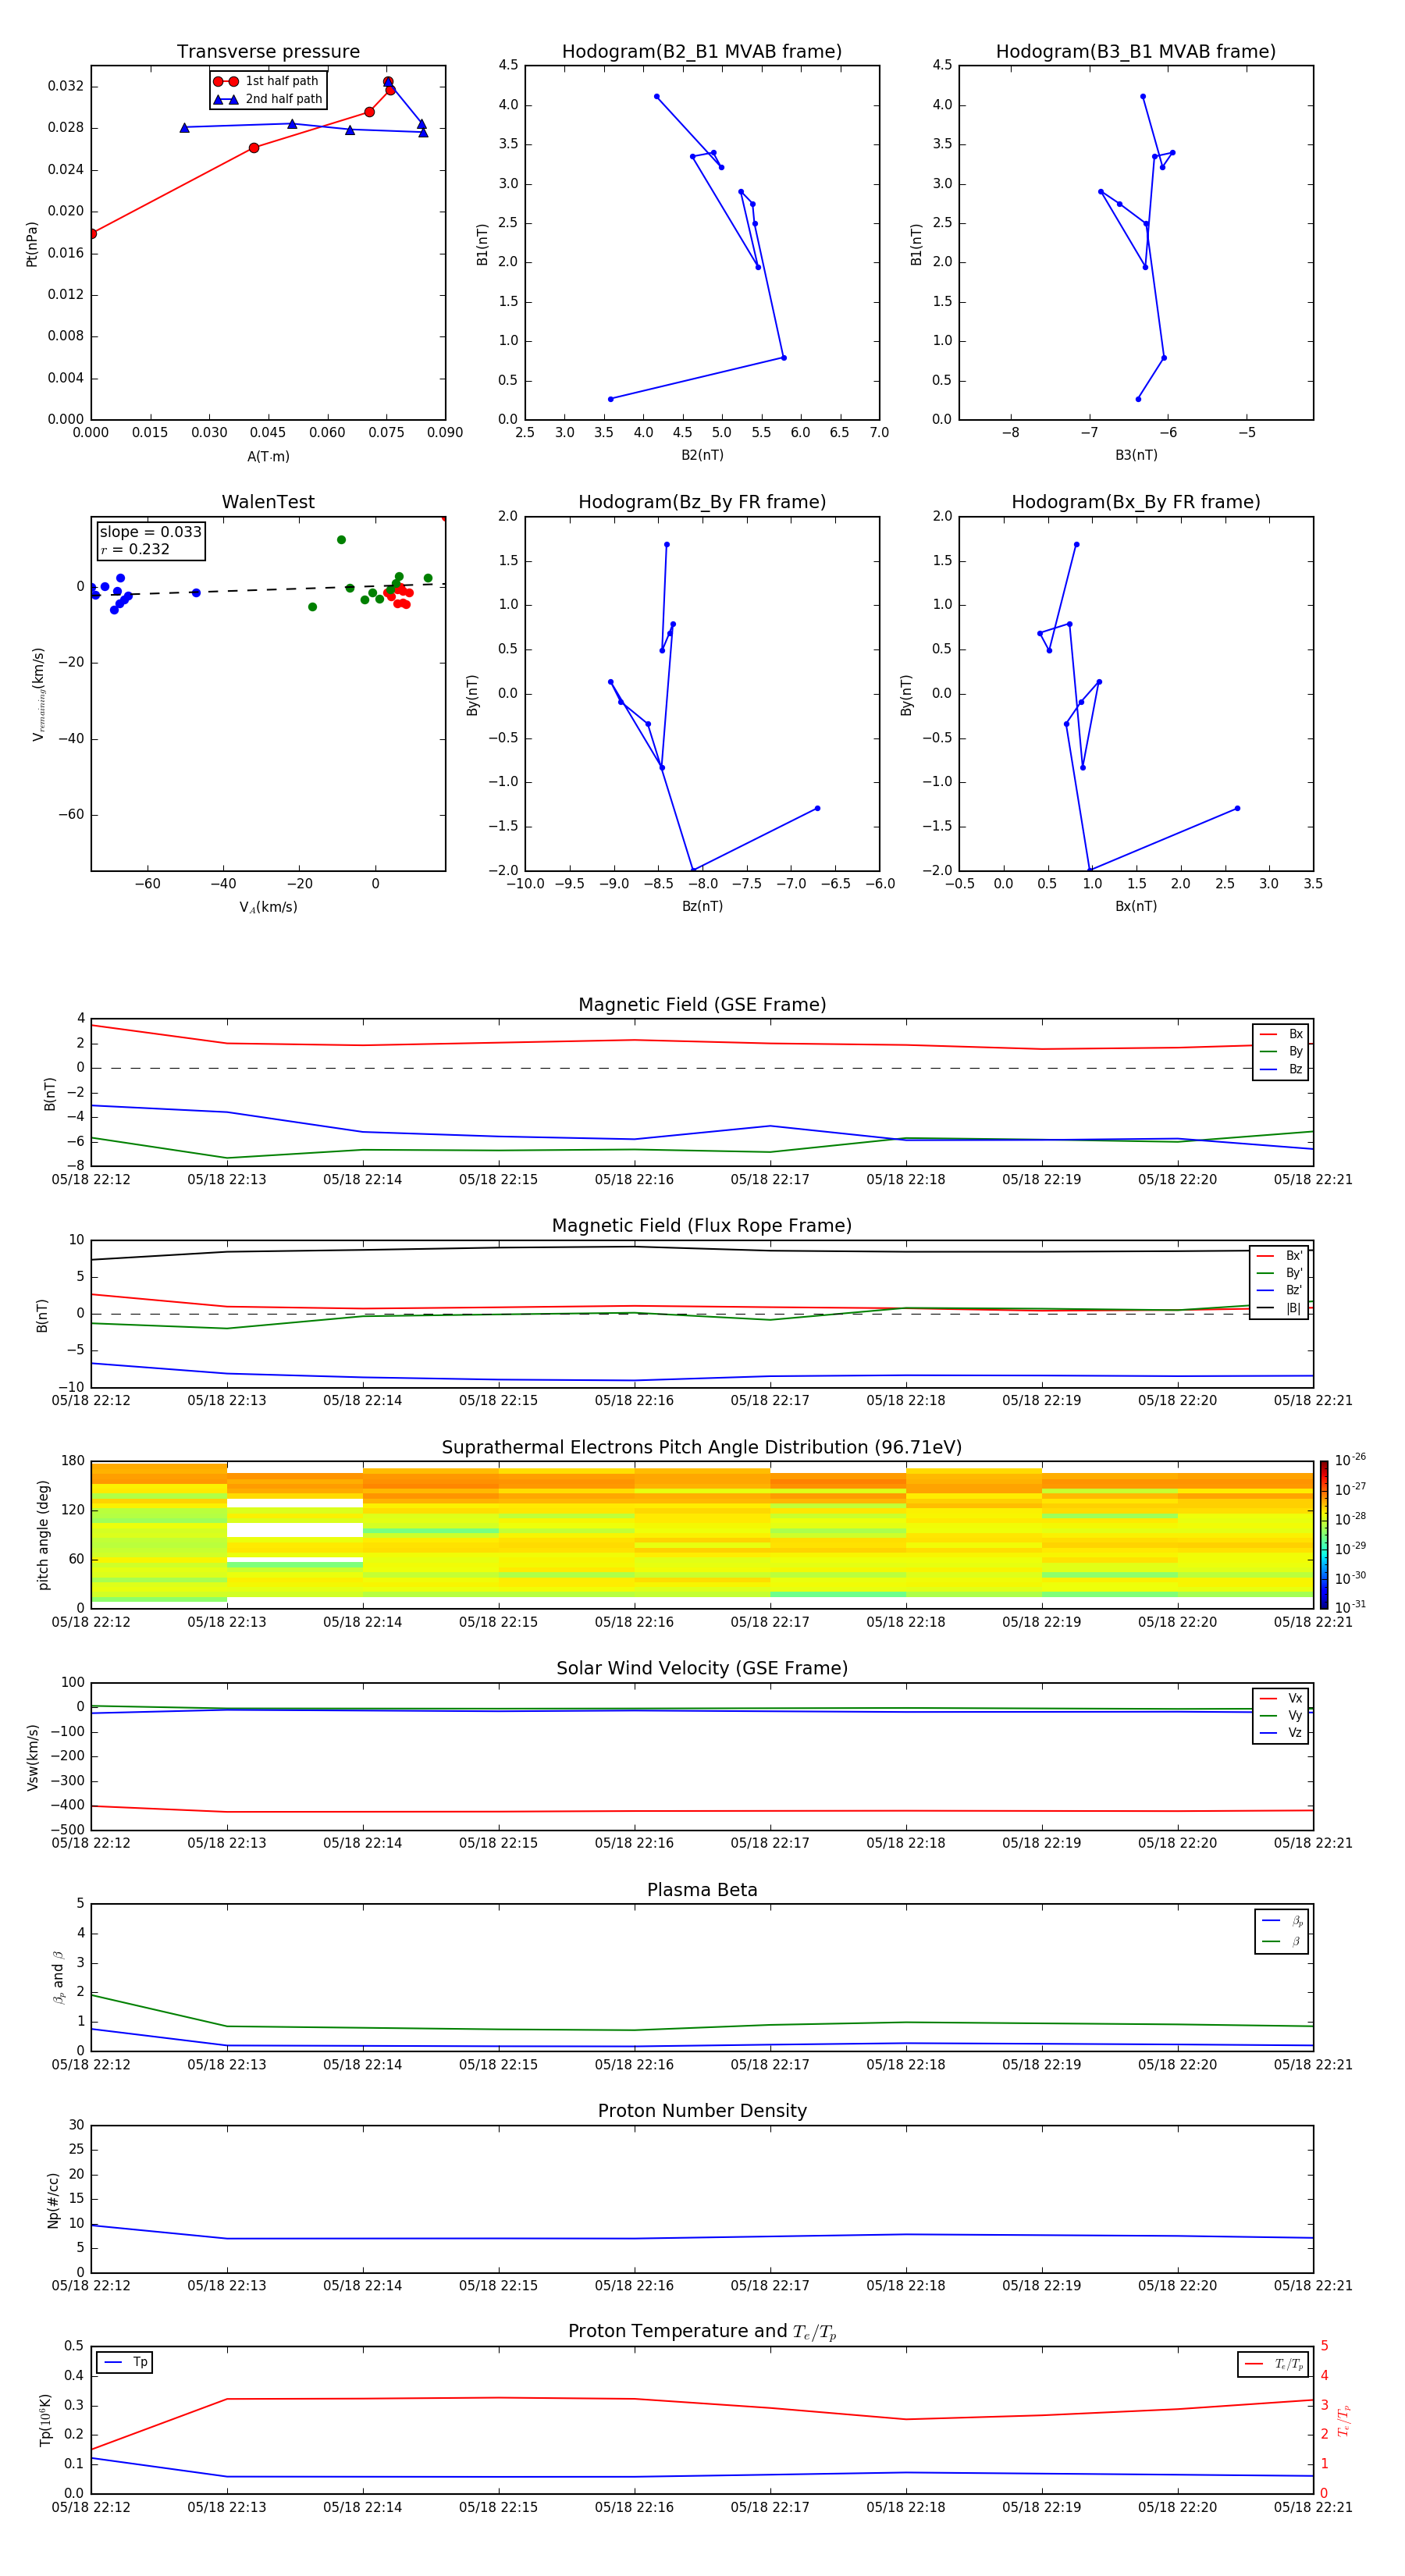Select the "Hodogram(Bx_By FR frame)" title

pyautogui.click(x=1136, y=502)
